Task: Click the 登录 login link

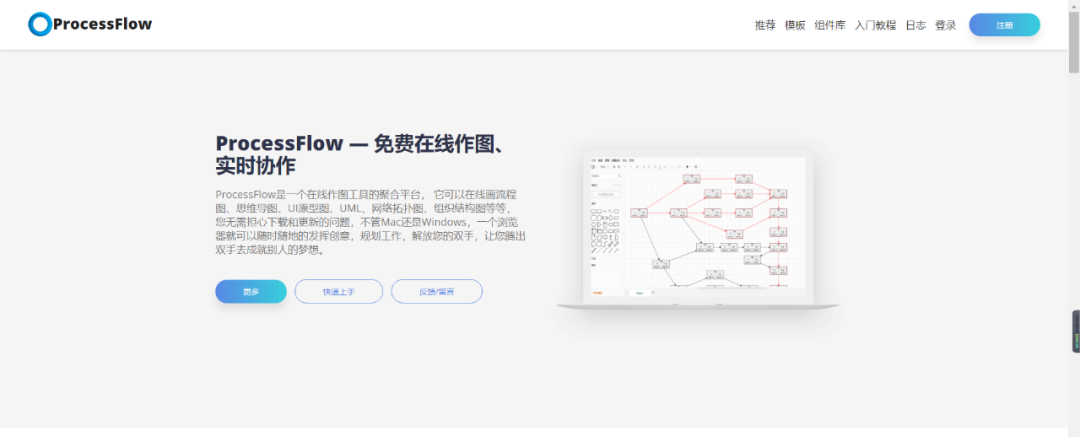Action: [945, 26]
